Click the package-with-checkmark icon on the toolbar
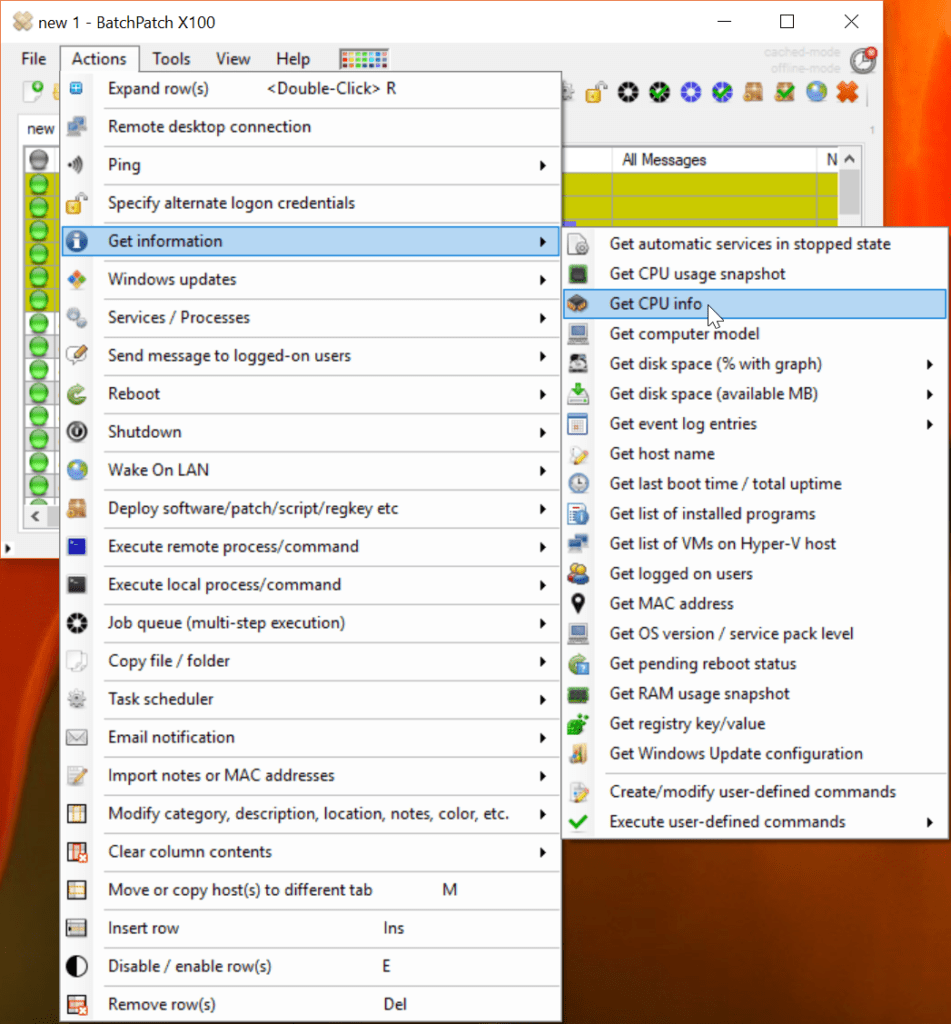Screen dimensions: 951x1024 click(784, 93)
